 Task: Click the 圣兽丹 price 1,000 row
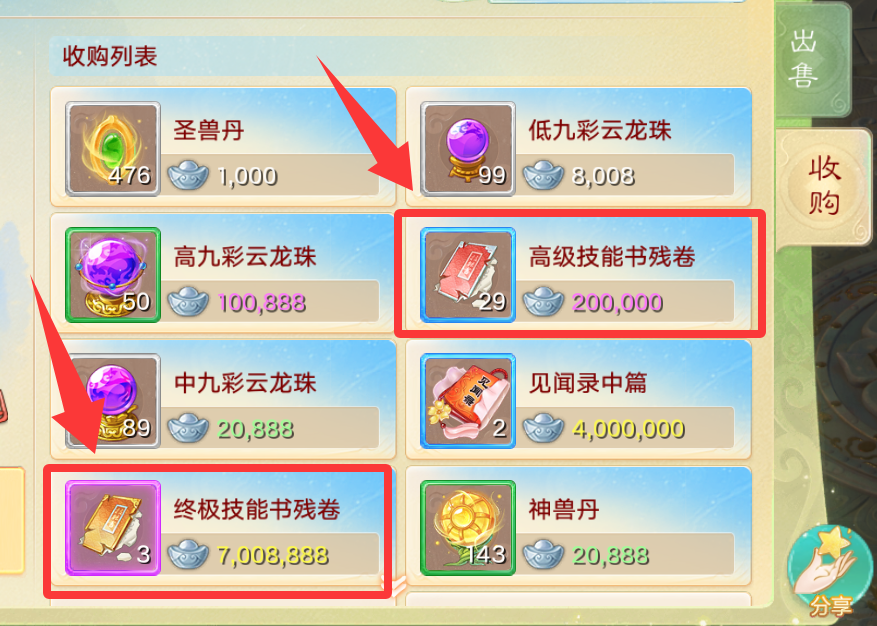[272, 176]
